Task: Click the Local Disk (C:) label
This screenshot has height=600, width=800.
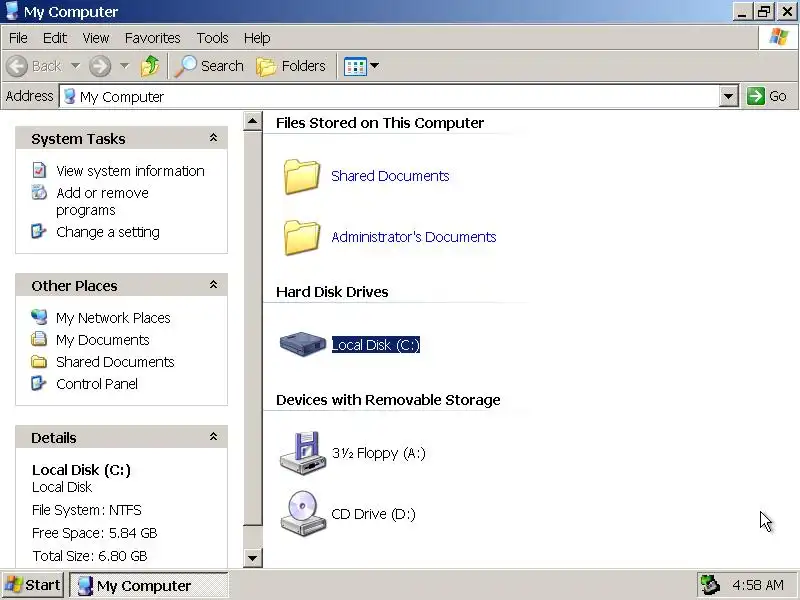Action: (x=376, y=345)
